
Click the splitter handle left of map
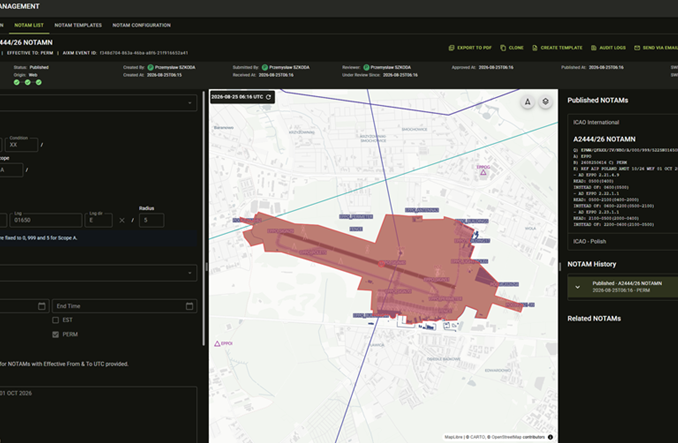[x=207, y=267]
